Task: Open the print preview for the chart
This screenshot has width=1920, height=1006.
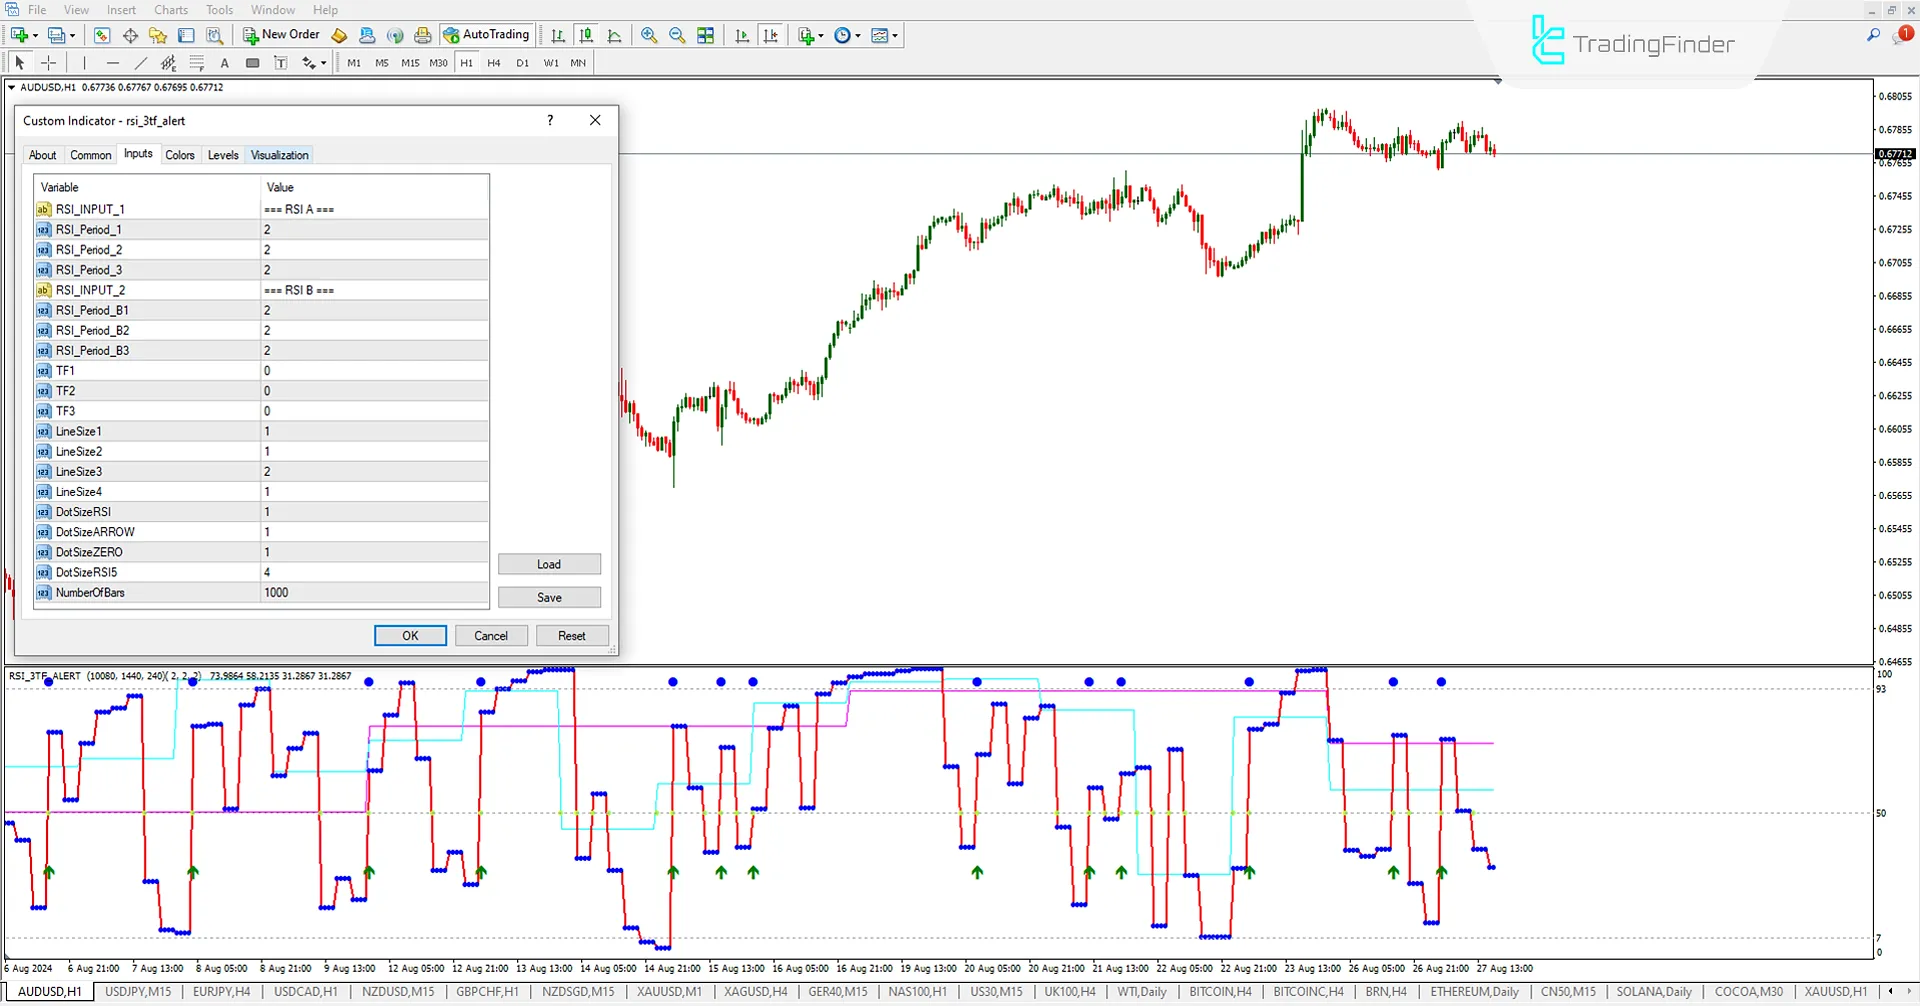Action: [423, 35]
